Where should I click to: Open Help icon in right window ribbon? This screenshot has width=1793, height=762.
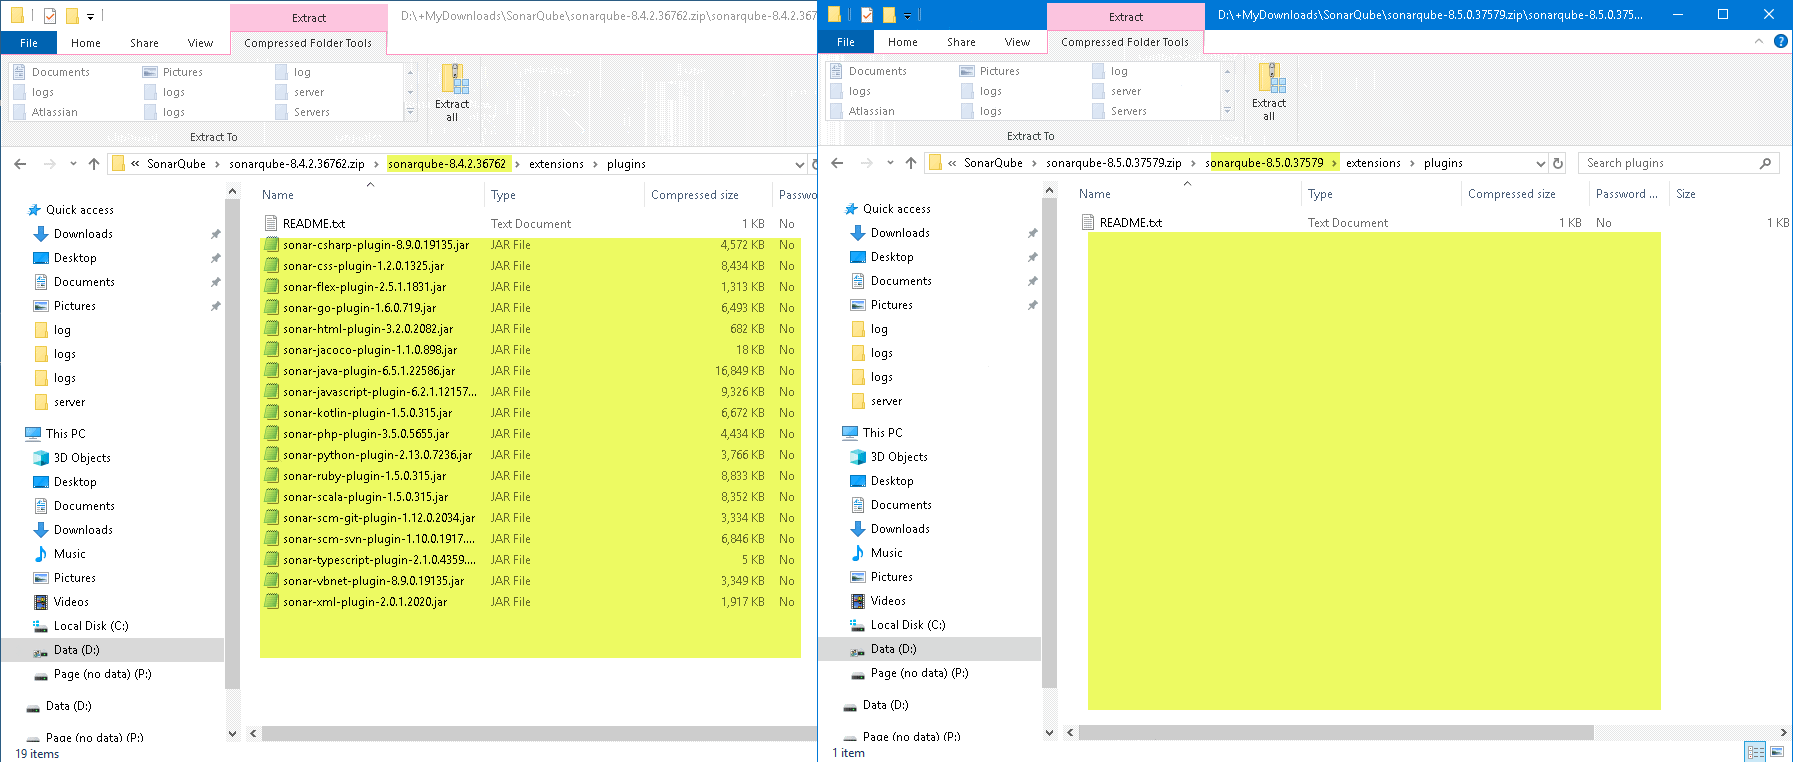pyautogui.click(x=1780, y=41)
